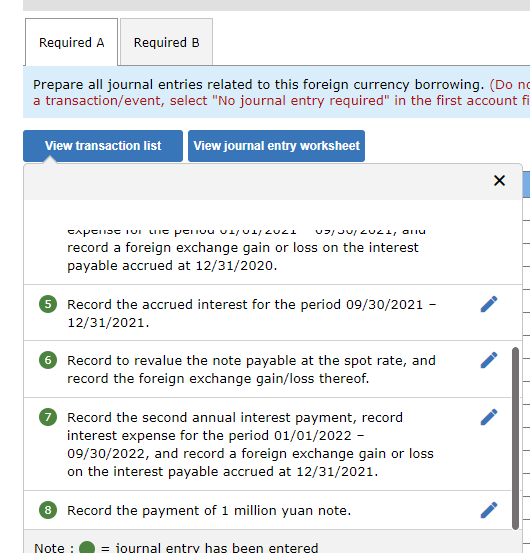Select the accrued interest 09/30/2021 – 12/31/2021 transaction
Image resolution: width=530 pixels, height=553 pixels.
(x=252, y=313)
